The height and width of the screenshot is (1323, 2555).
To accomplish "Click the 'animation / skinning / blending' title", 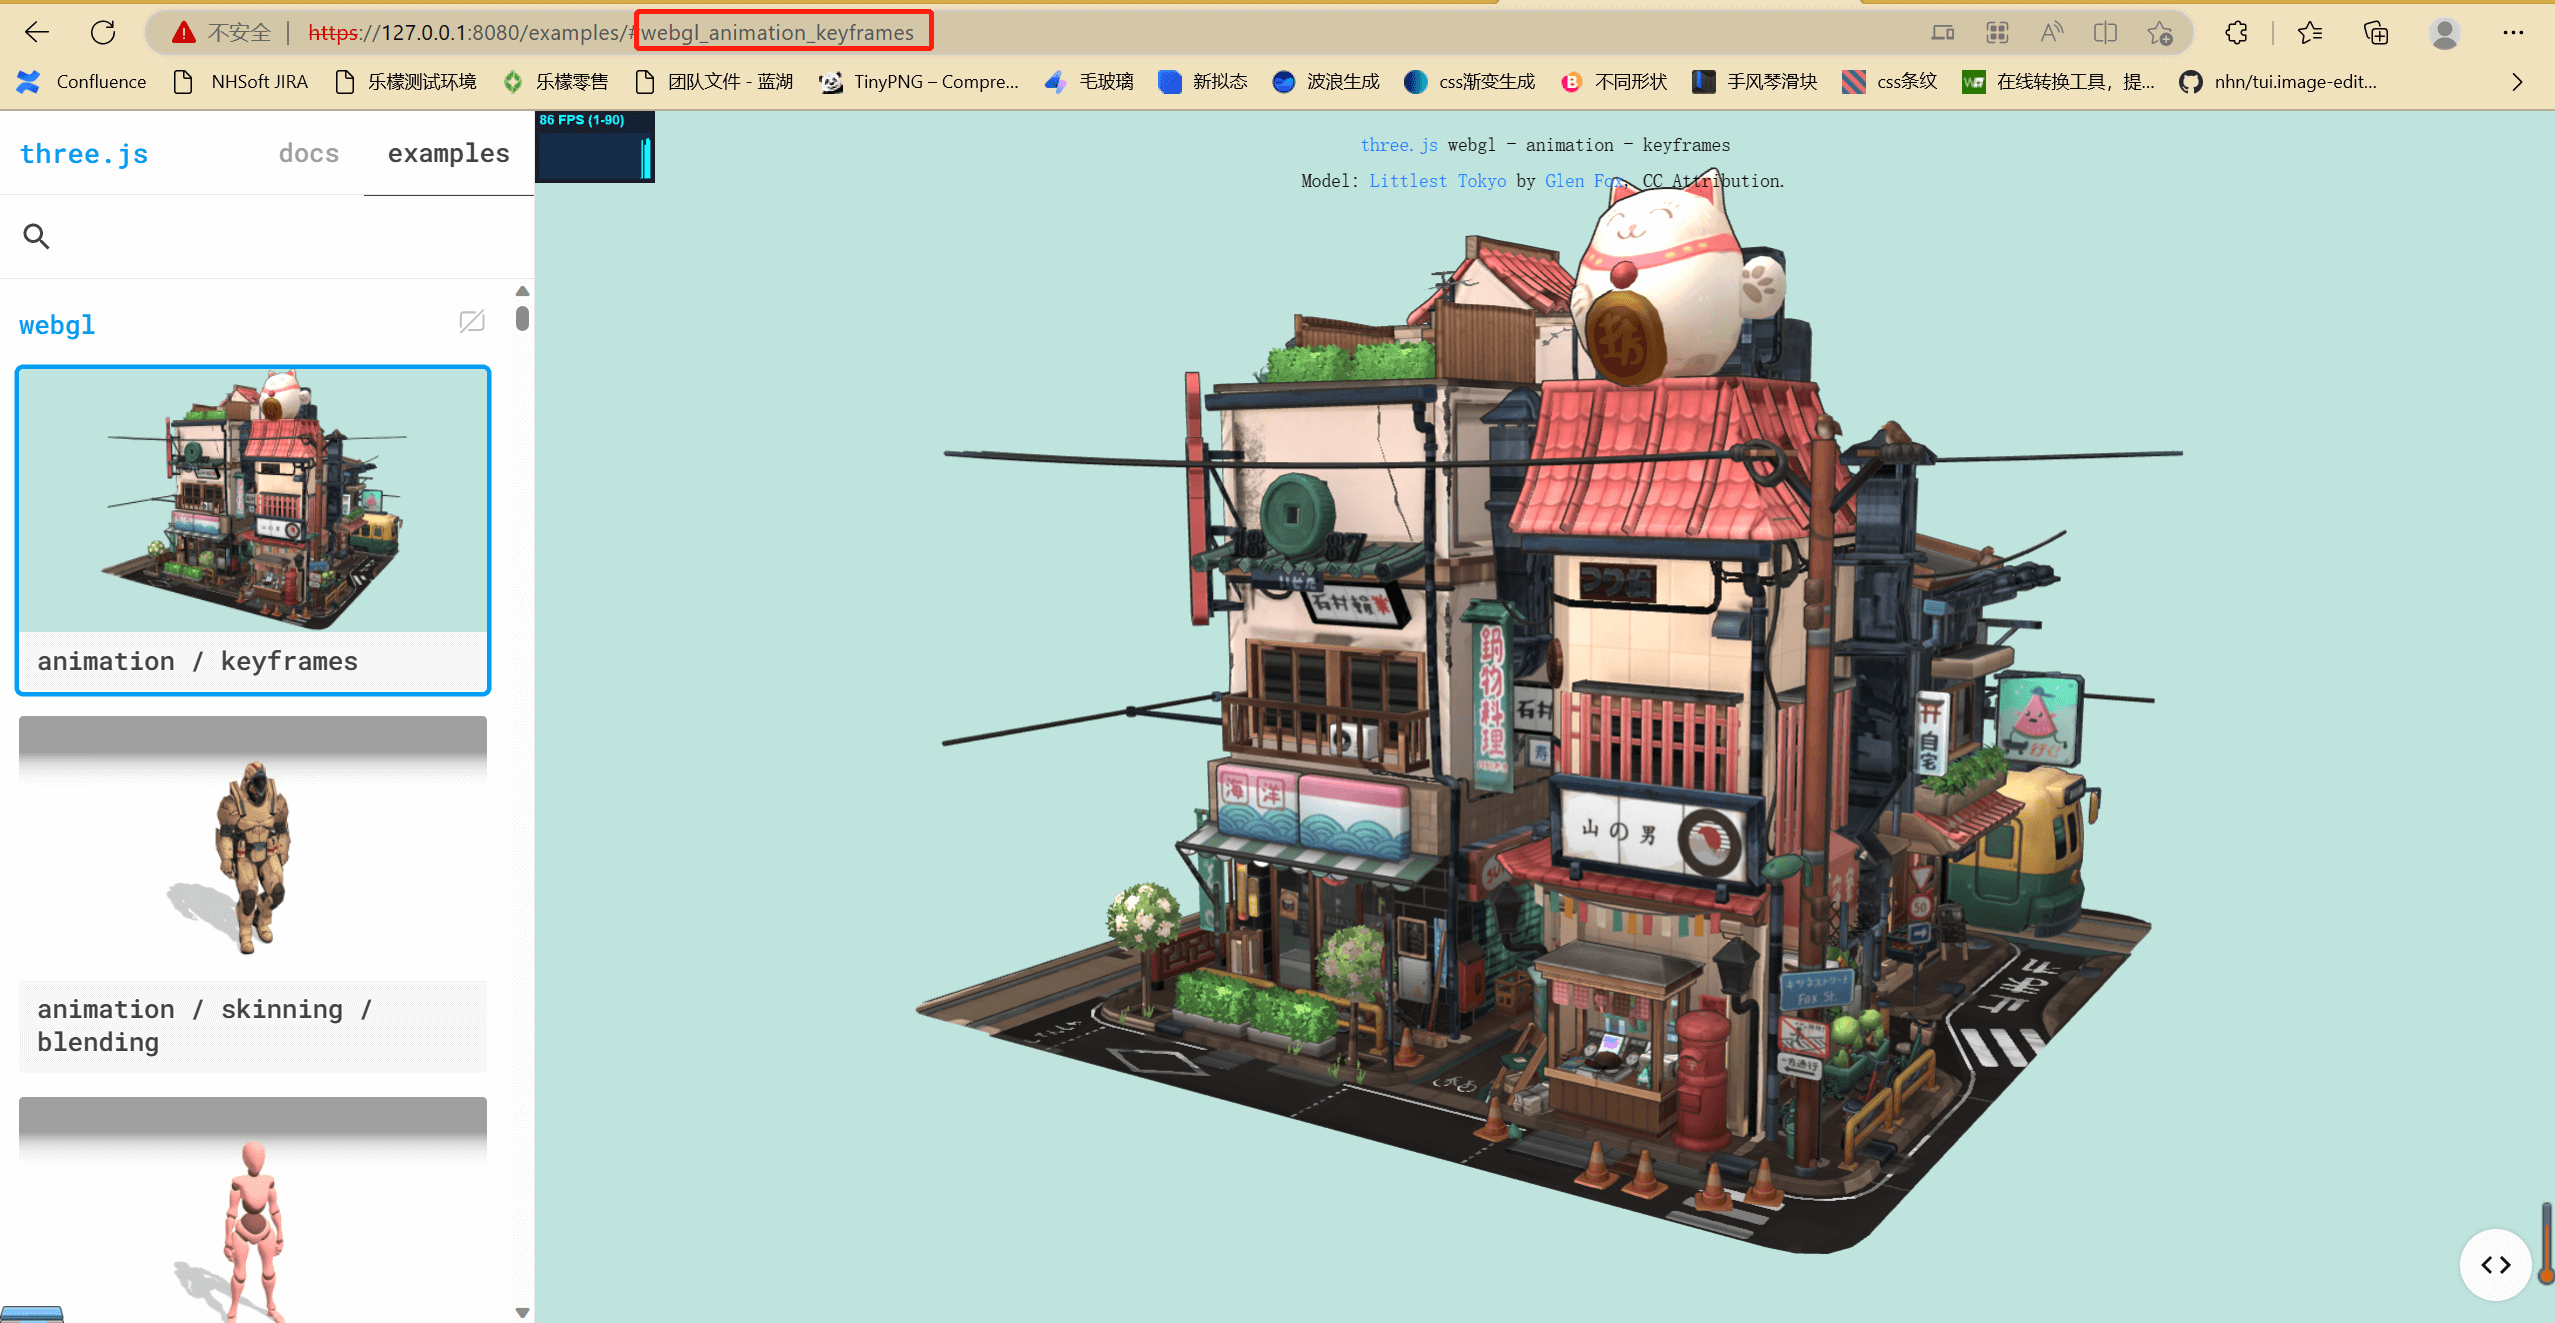I will (x=205, y=1025).
